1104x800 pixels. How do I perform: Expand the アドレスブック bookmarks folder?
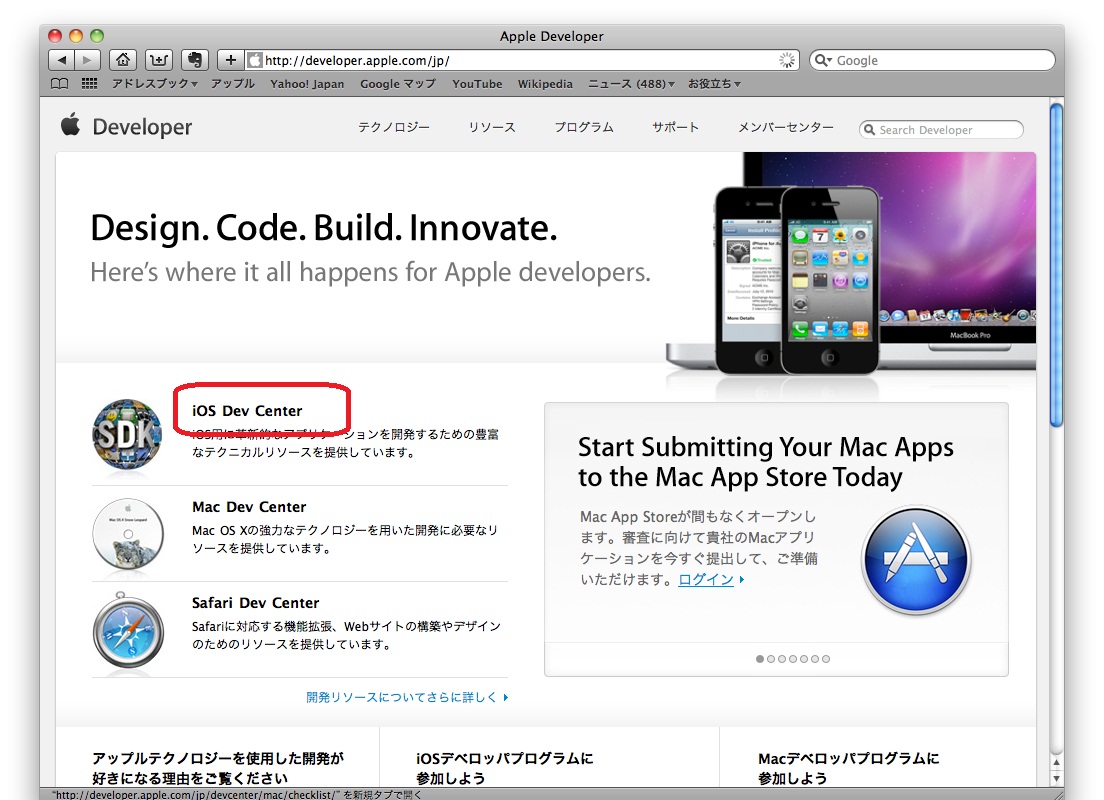click(x=154, y=84)
